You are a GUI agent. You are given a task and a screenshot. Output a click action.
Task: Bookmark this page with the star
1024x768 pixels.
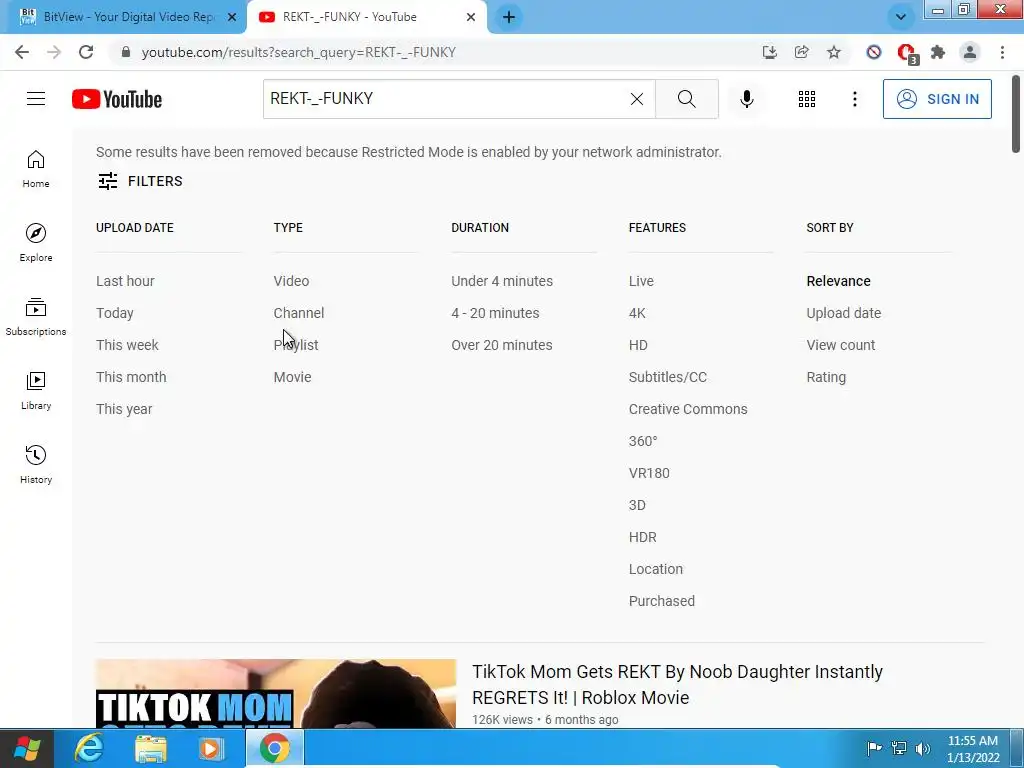coord(833,52)
